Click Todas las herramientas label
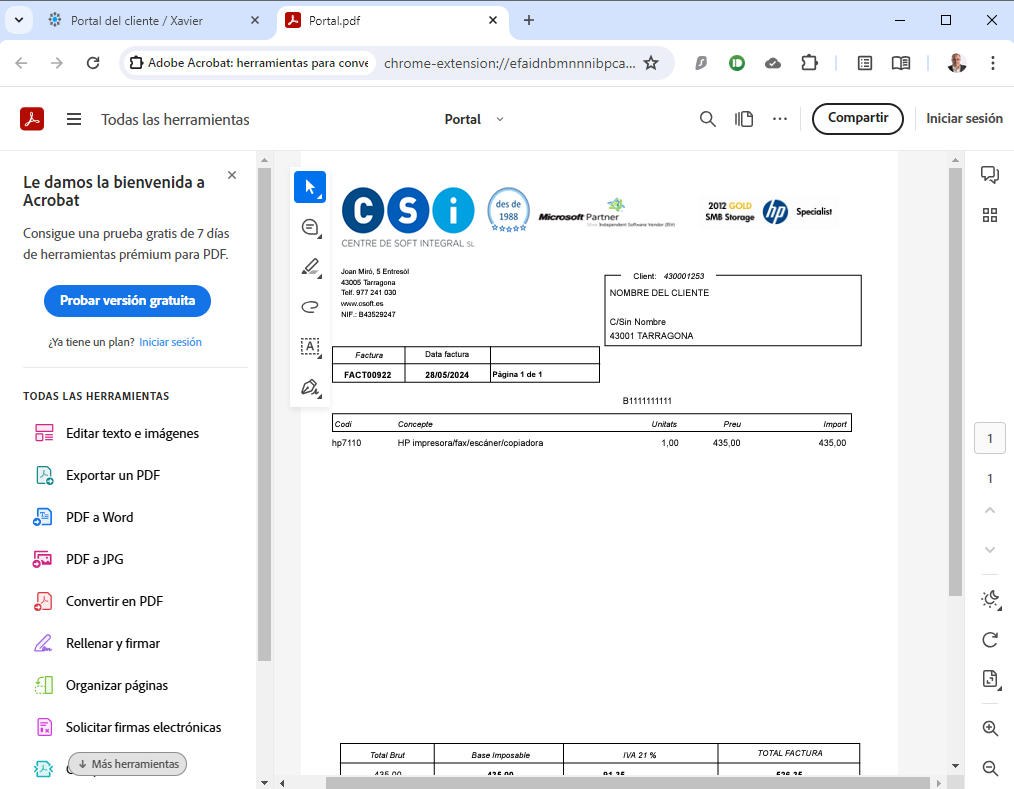 [x=175, y=120]
